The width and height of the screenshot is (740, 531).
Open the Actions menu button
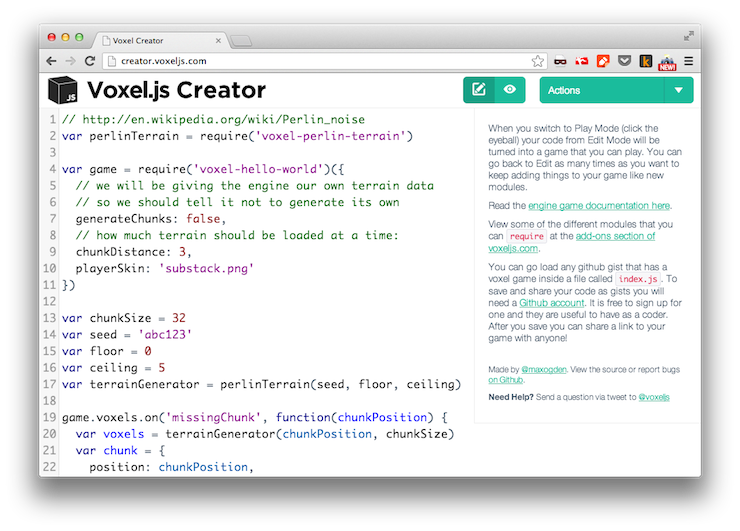pos(602,90)
